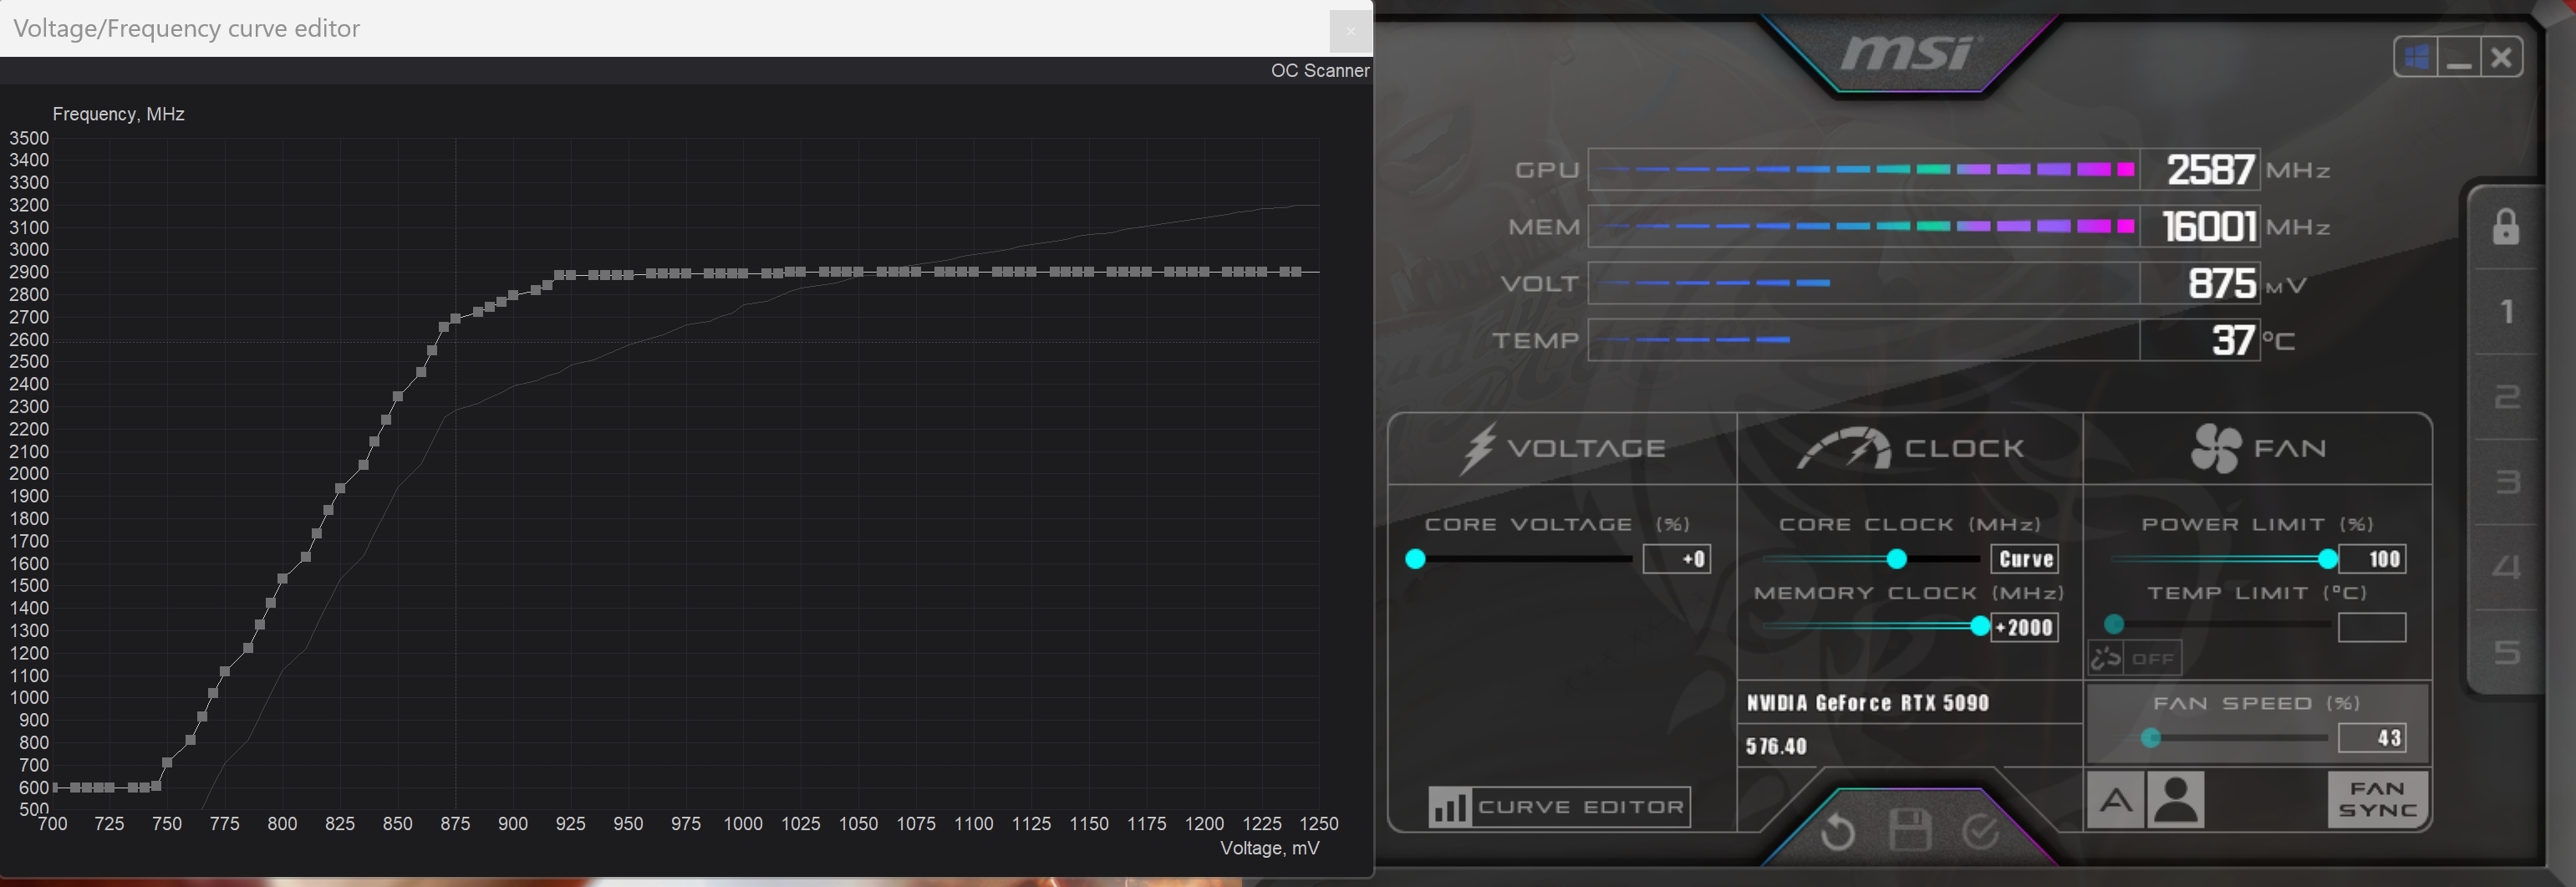This screenshot has width=2576, height=887.
Task: Click the Core Clock slider handle
Action: (1896, 559)
